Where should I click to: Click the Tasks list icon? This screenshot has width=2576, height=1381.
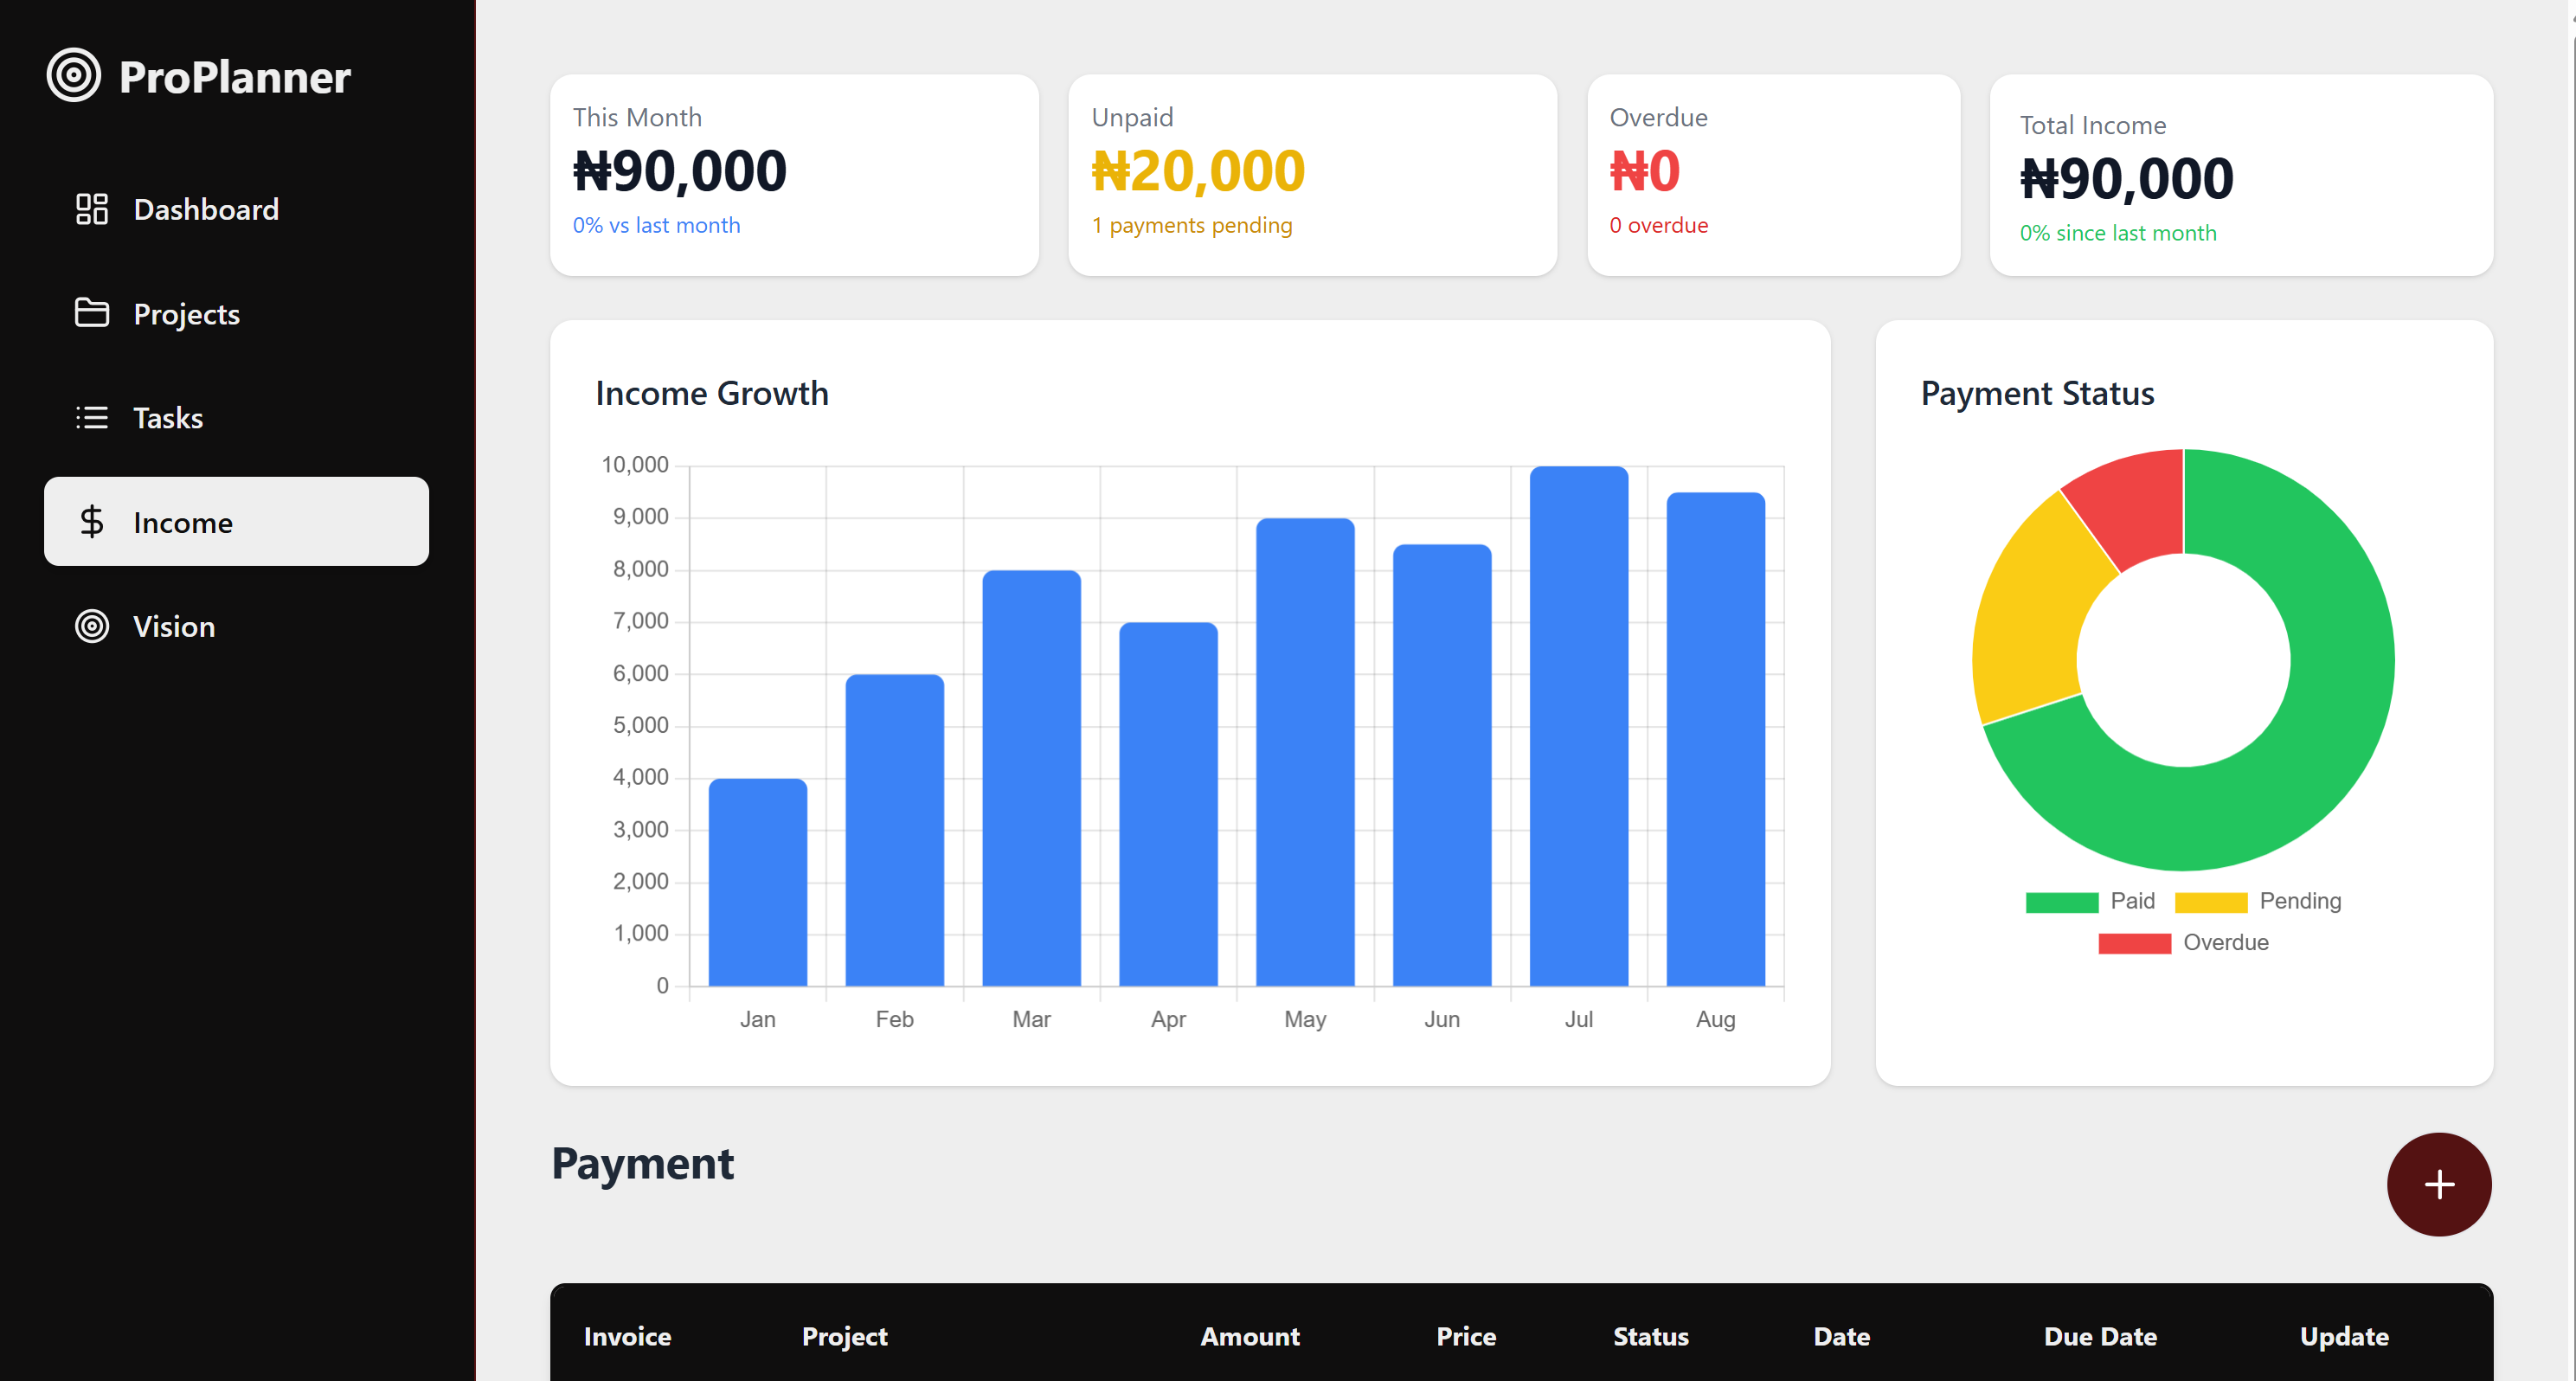tap(91, 417)
